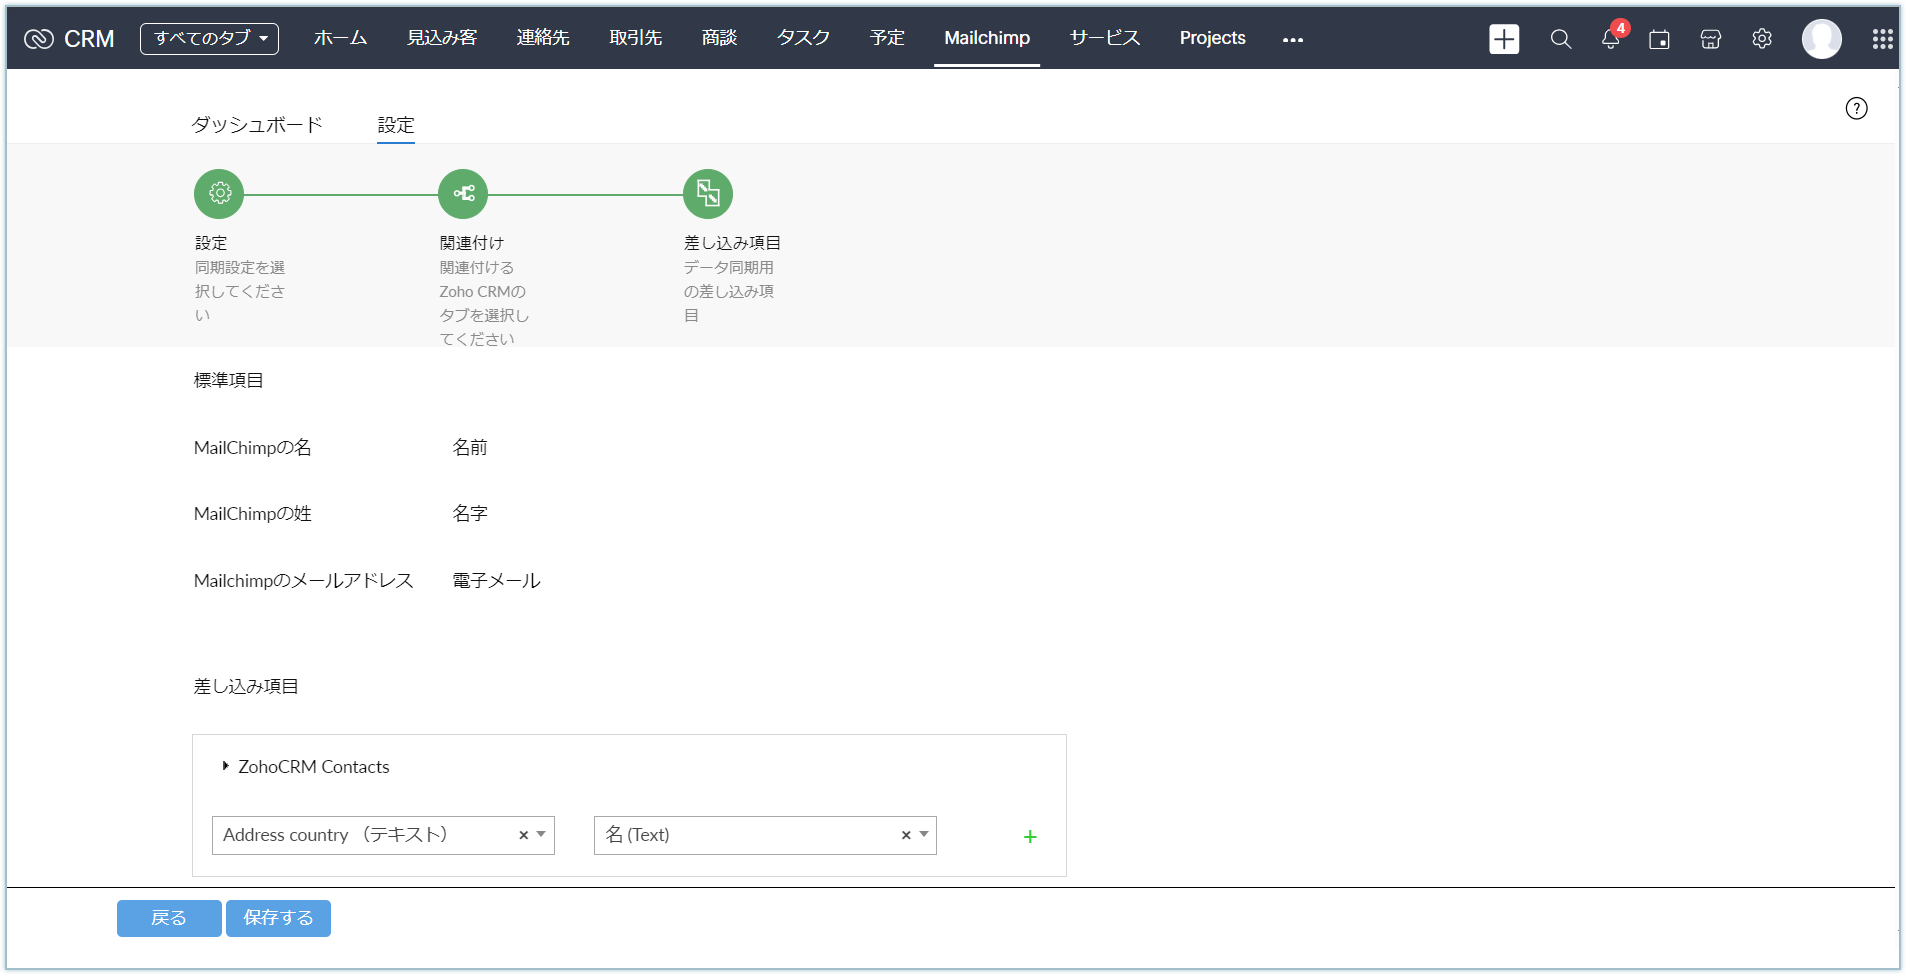Go to the 見込み客 tab

pyautogui.click(x=442, y=38)
